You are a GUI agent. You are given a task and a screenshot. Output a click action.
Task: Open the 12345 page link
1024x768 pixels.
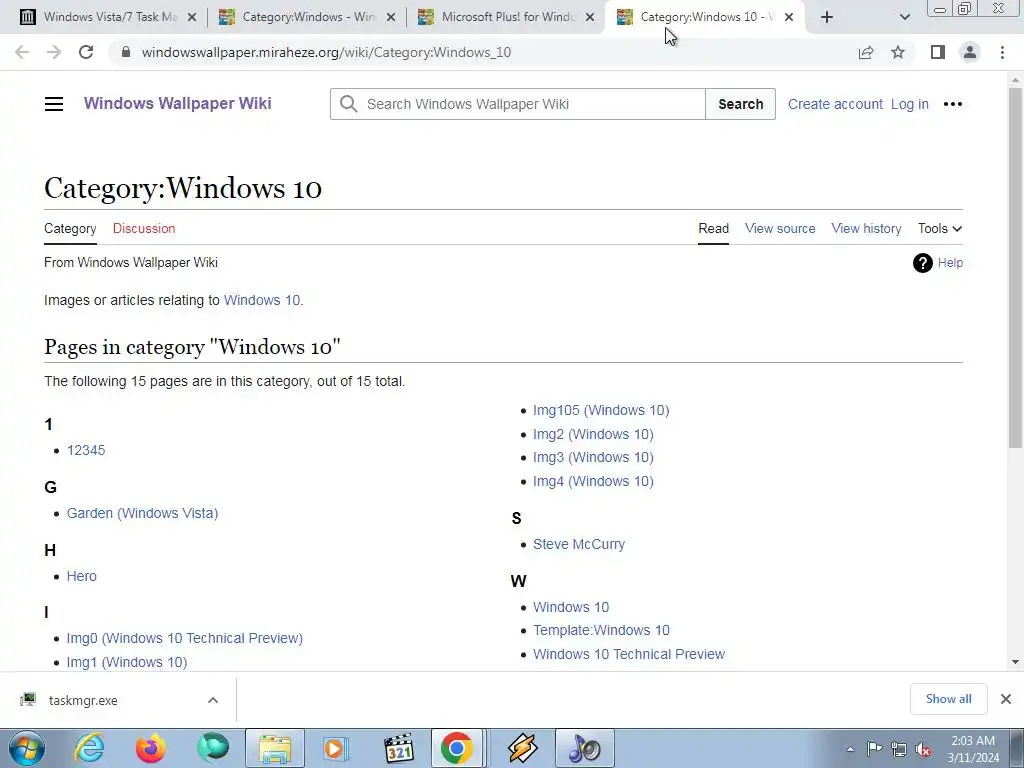[x=86, y=451]
